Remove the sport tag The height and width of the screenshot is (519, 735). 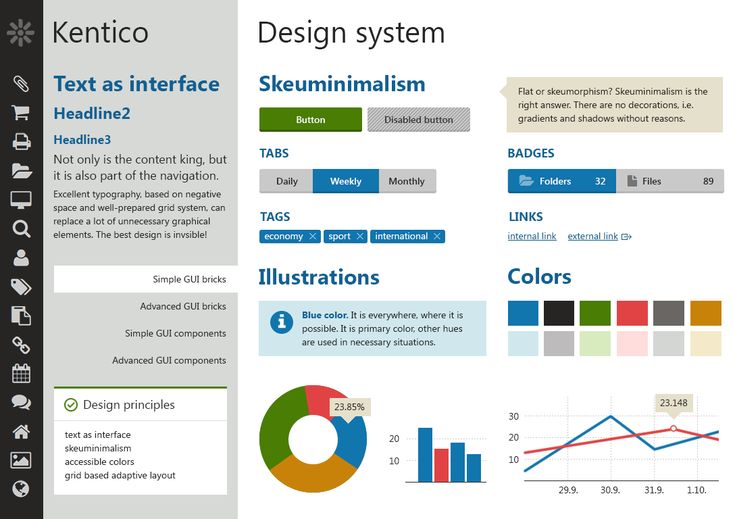coord(360,237)
